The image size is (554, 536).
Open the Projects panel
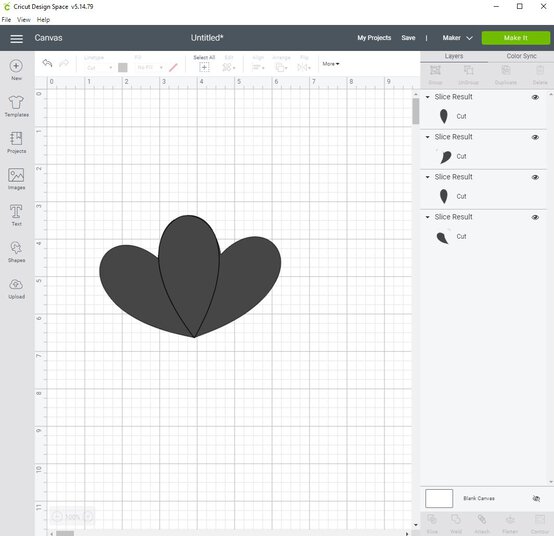(16, 142)
